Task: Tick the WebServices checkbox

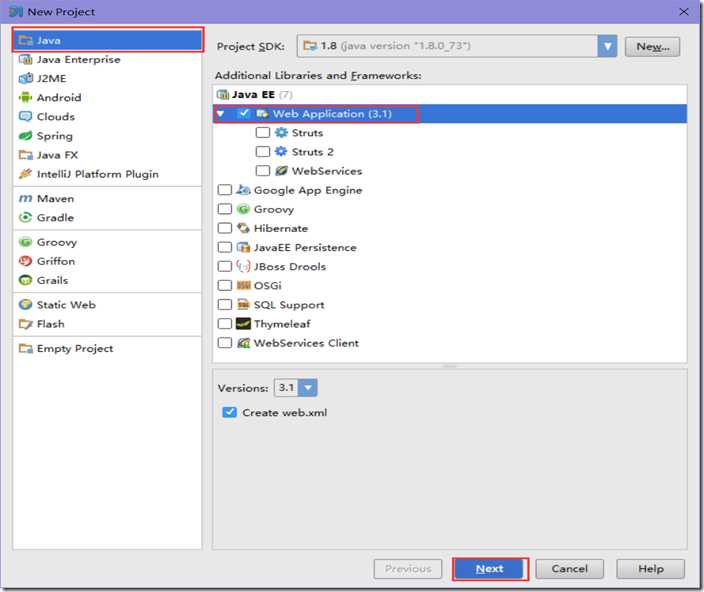Action: [x=263, y=171]
